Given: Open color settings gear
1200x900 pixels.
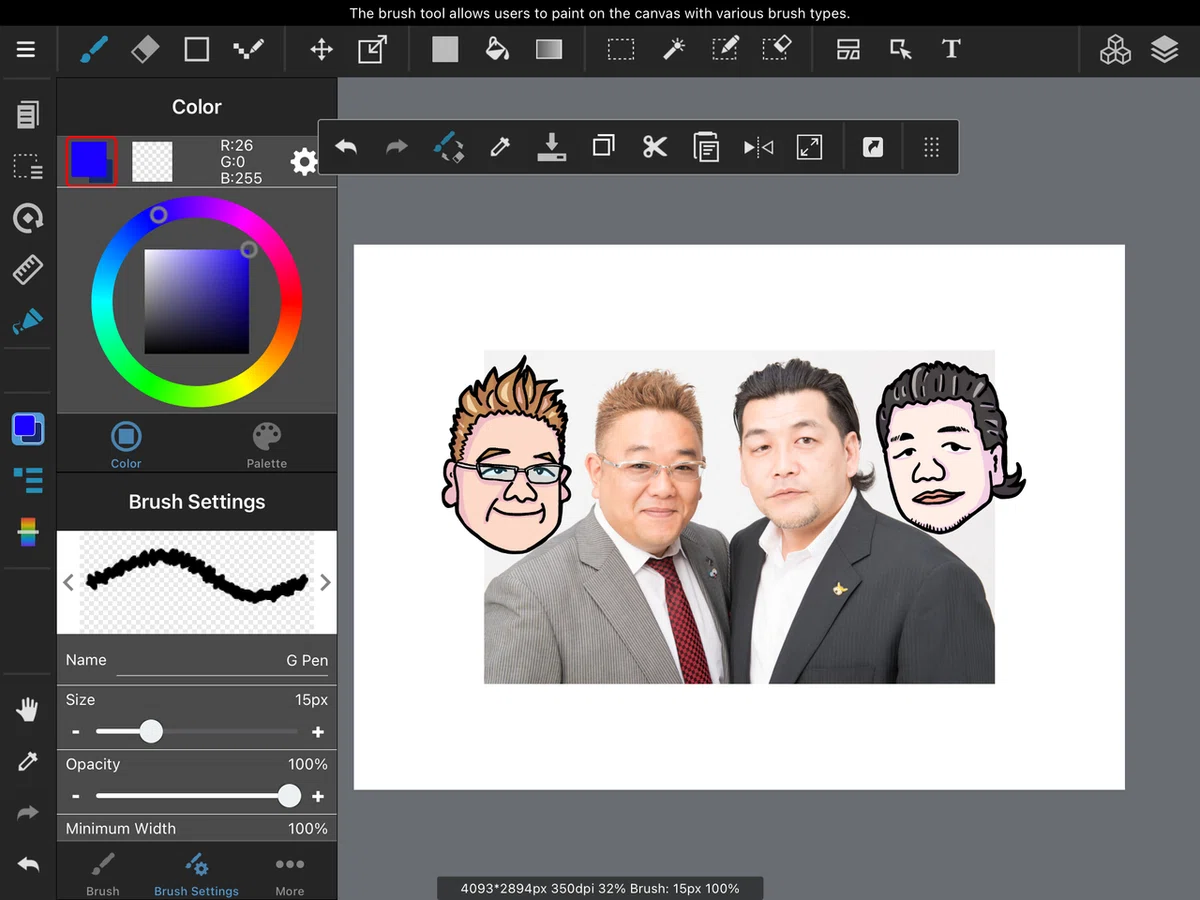Looking at the screenshot, I should (304, 162).
